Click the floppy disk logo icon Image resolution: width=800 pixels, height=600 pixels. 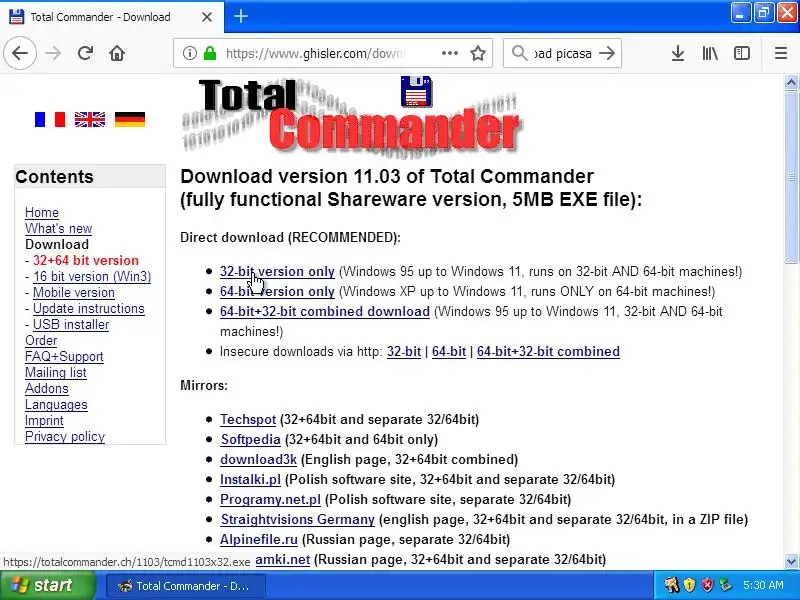pyautogui.click(x=416, y=91)
